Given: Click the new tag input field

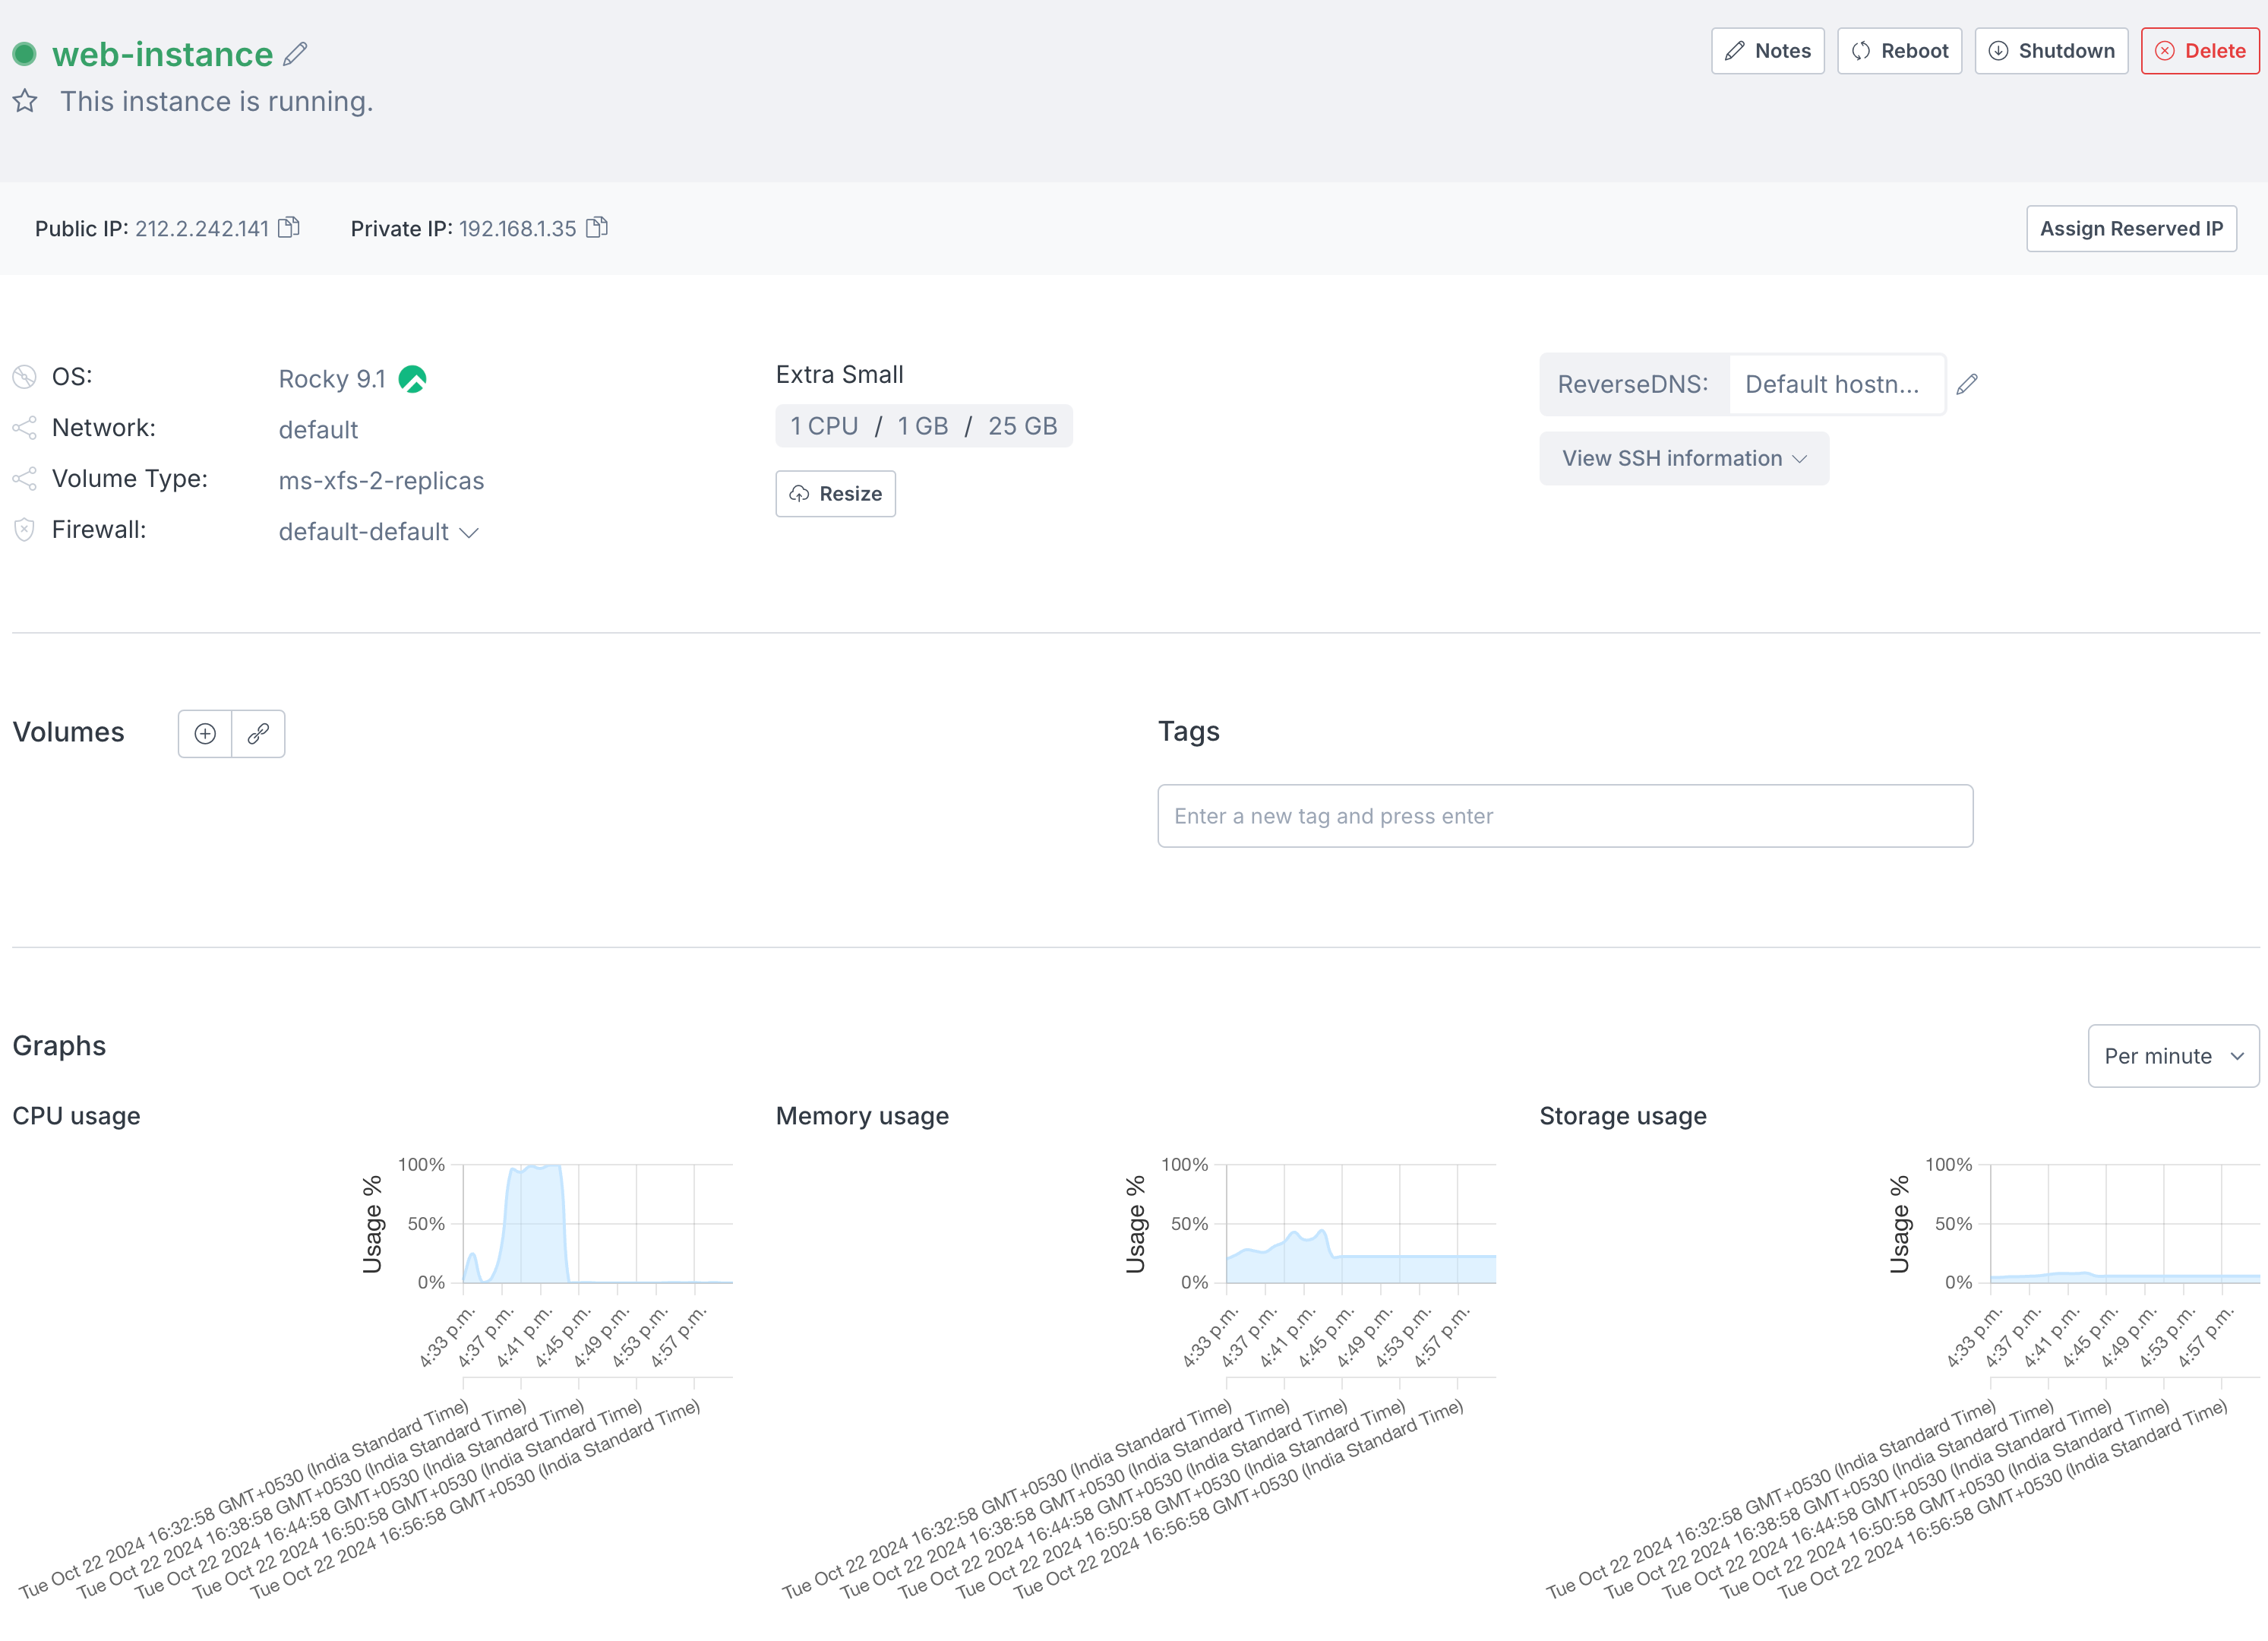Looking at the screenshot, I should click(x=1564, y=816).
